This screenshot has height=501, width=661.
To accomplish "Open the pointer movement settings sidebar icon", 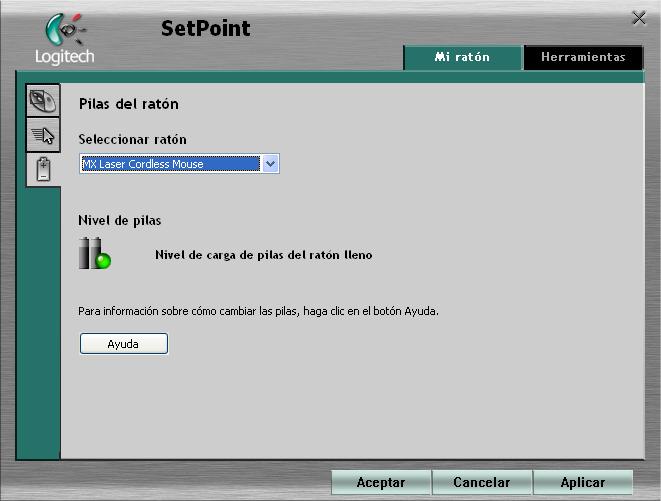I will [43, 135].
